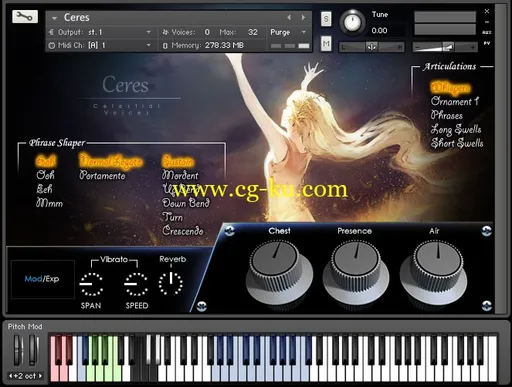Open the Purge dropdown menu
The image size is (512, 387).
click(288, 32)
